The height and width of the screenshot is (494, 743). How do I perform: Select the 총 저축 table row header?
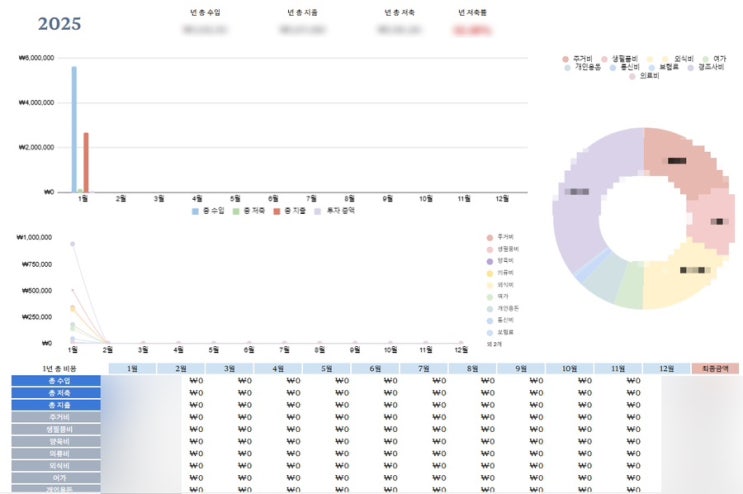click(x=56, y=393)
